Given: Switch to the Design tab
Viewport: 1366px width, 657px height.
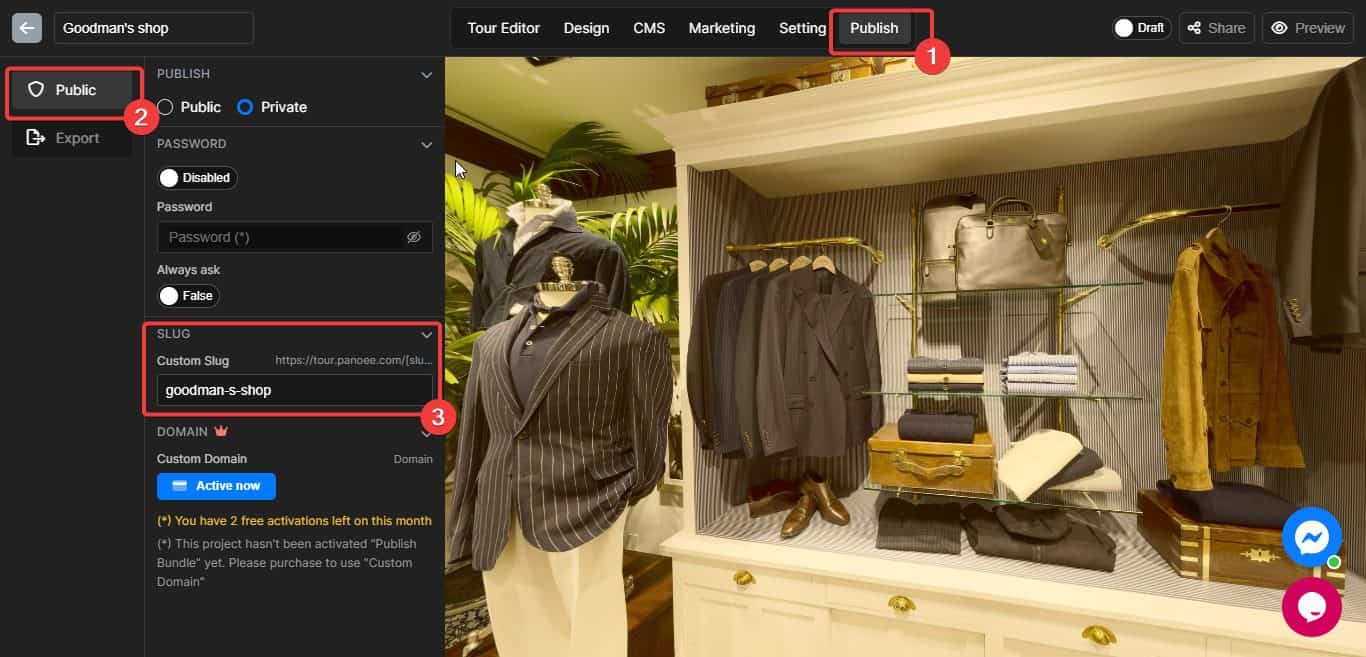Looking at the screenshot, I should [586, 28].
